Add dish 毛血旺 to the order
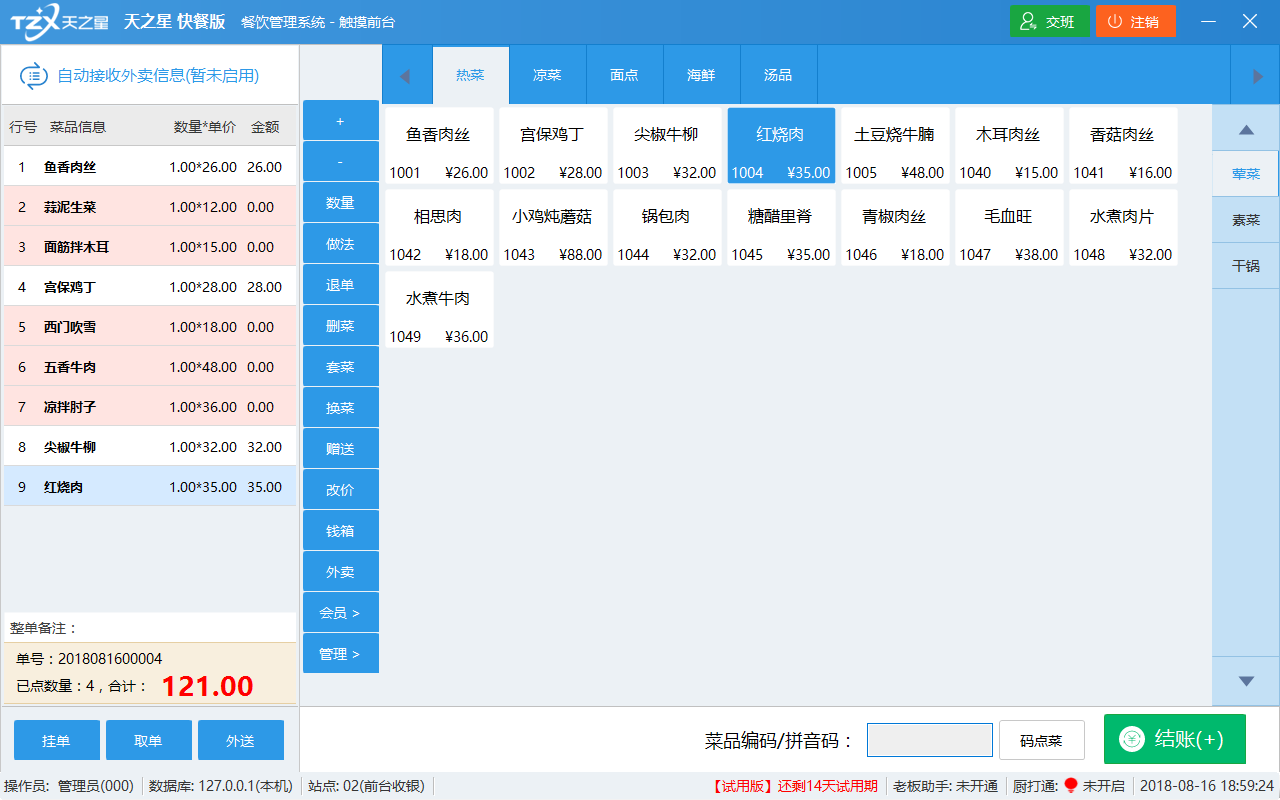 [x=1009, y=228]
